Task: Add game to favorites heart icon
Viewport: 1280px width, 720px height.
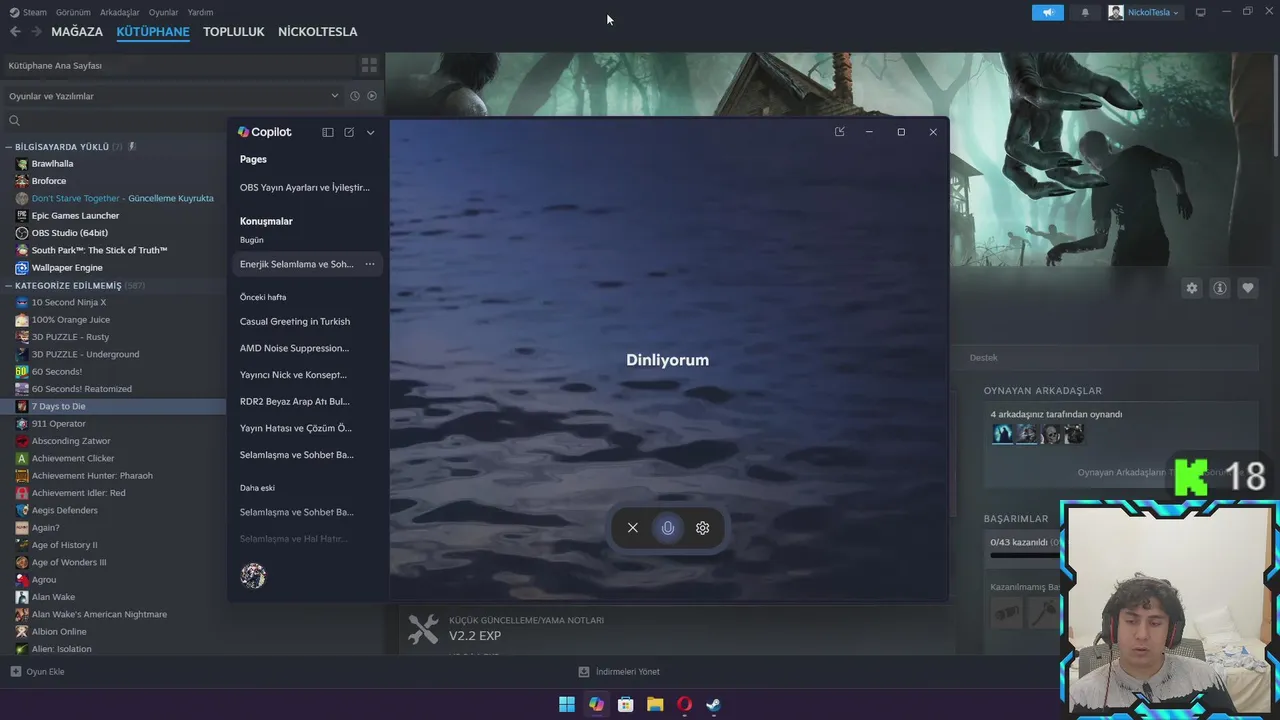Action: coord(1248,288)
